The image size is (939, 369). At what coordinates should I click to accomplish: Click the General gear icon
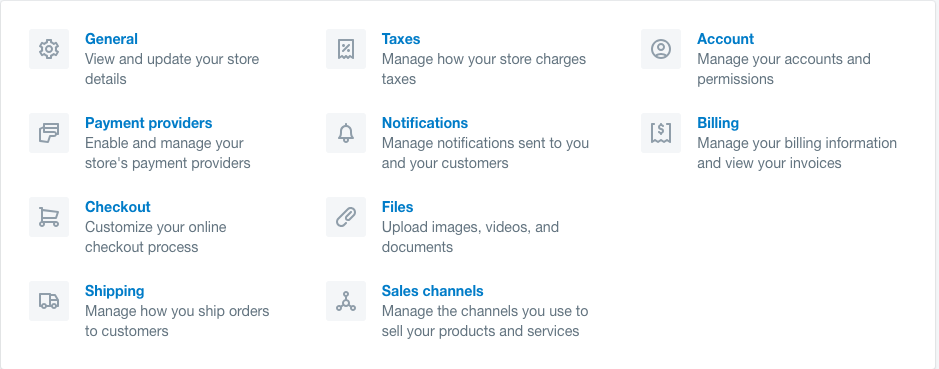pos(49,49)
